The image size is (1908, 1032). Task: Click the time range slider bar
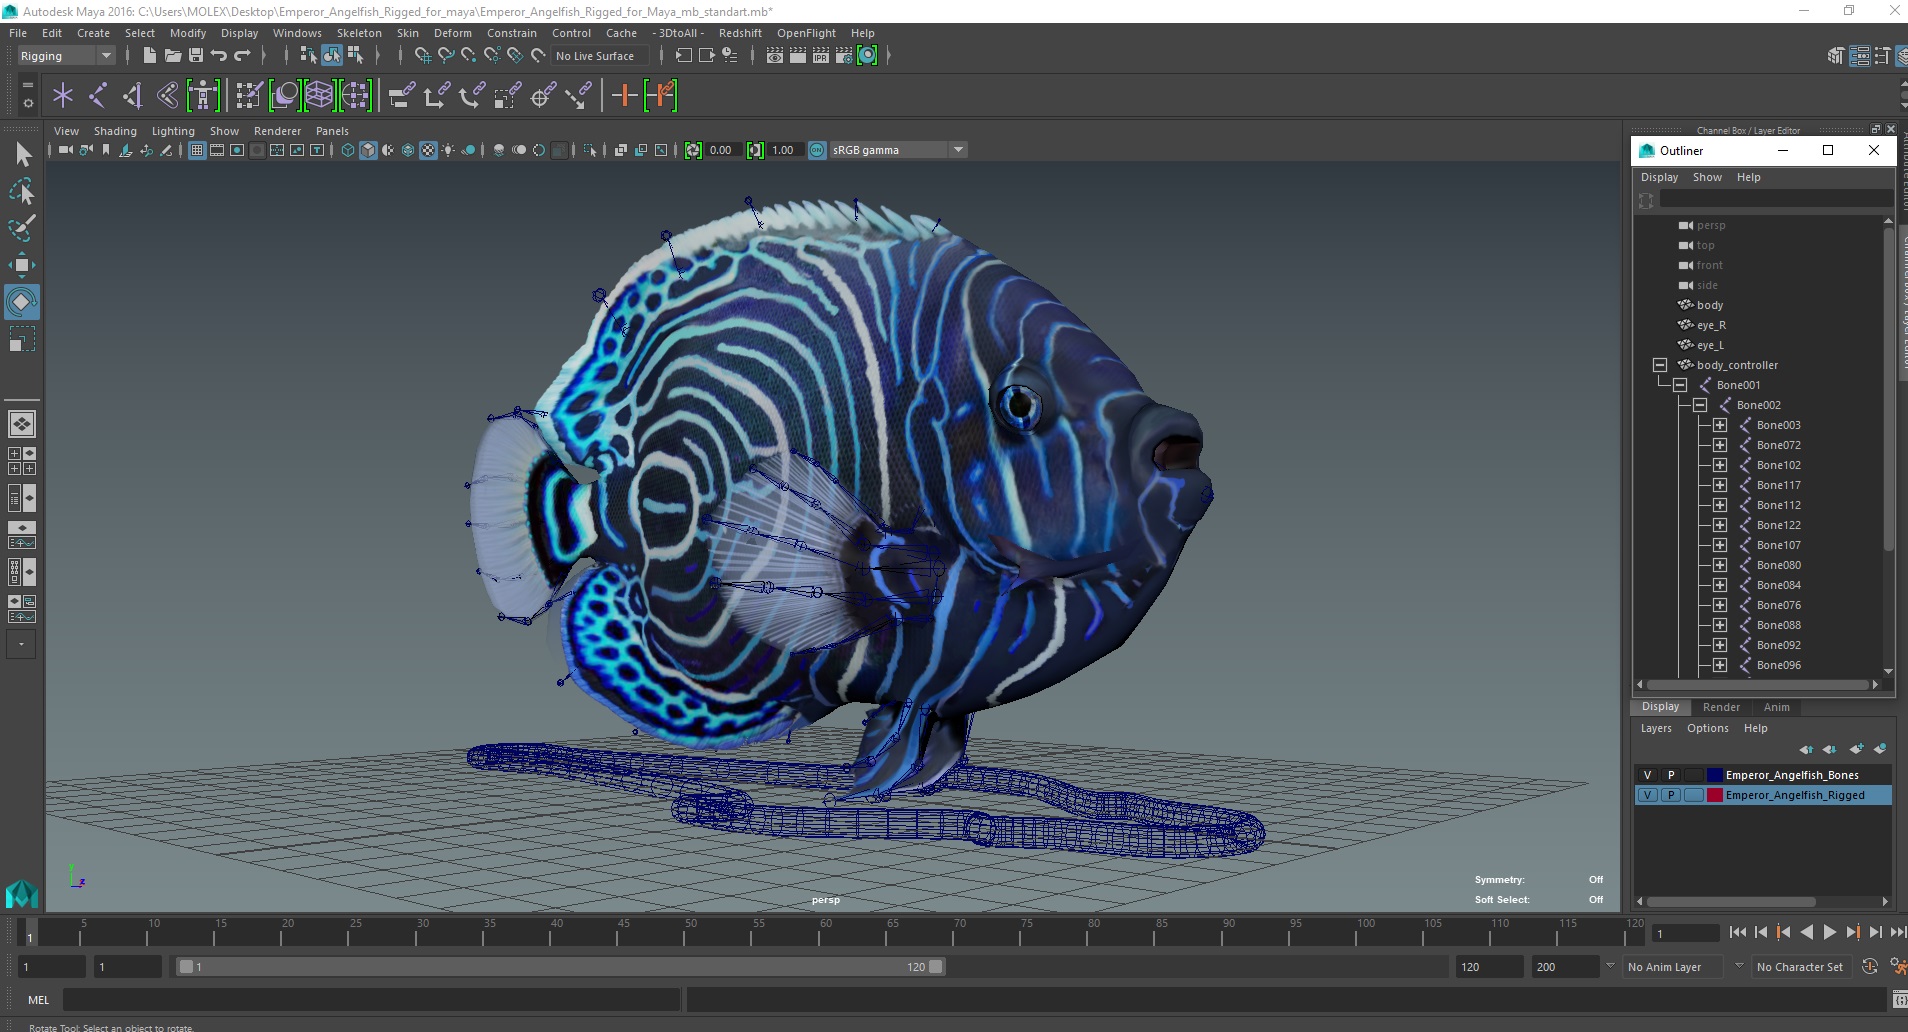point(560,967)
